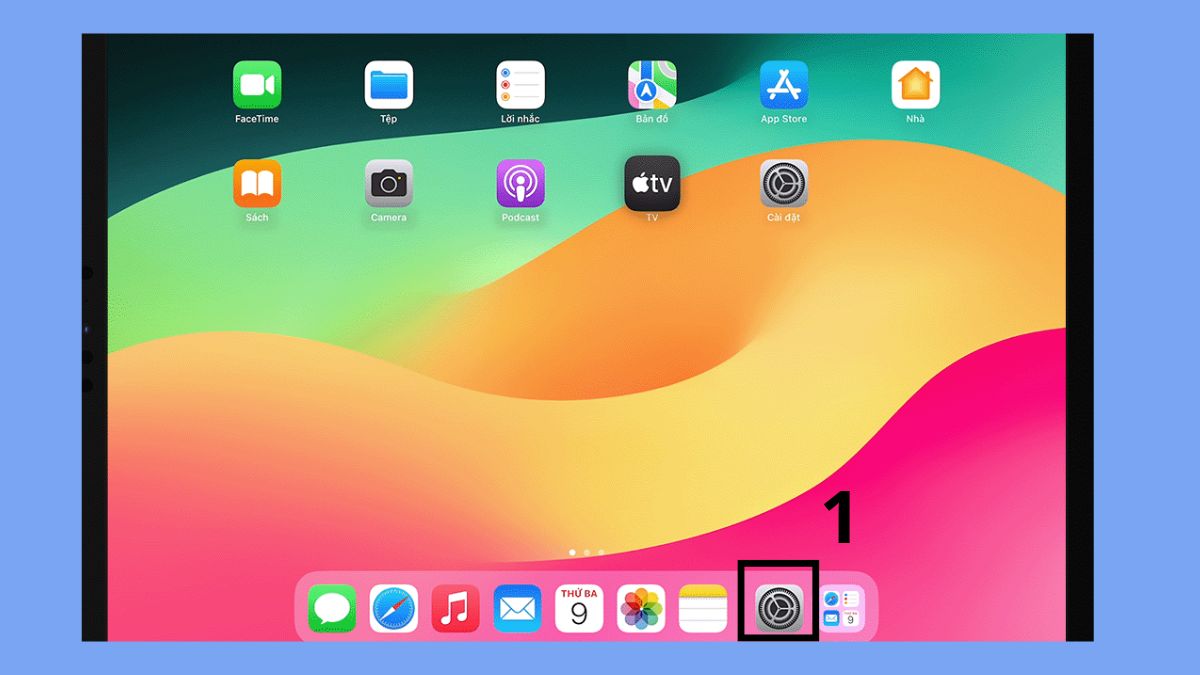The height and width of the screenshot is (675, 1200).
Task: Open the FaceTime app
Action: pyautogui.click(x=256, y=85)
